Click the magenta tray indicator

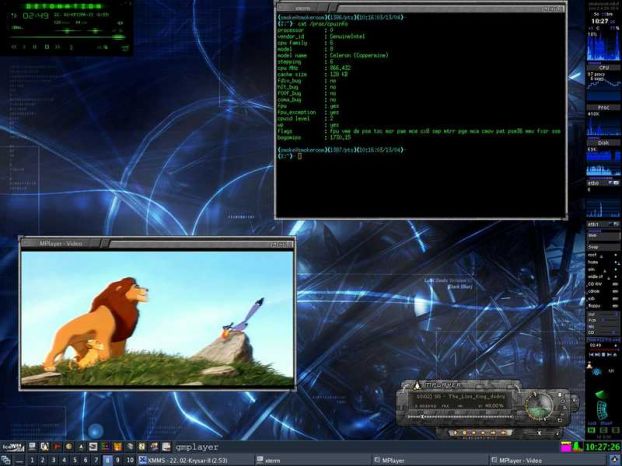tap(566, 447)
